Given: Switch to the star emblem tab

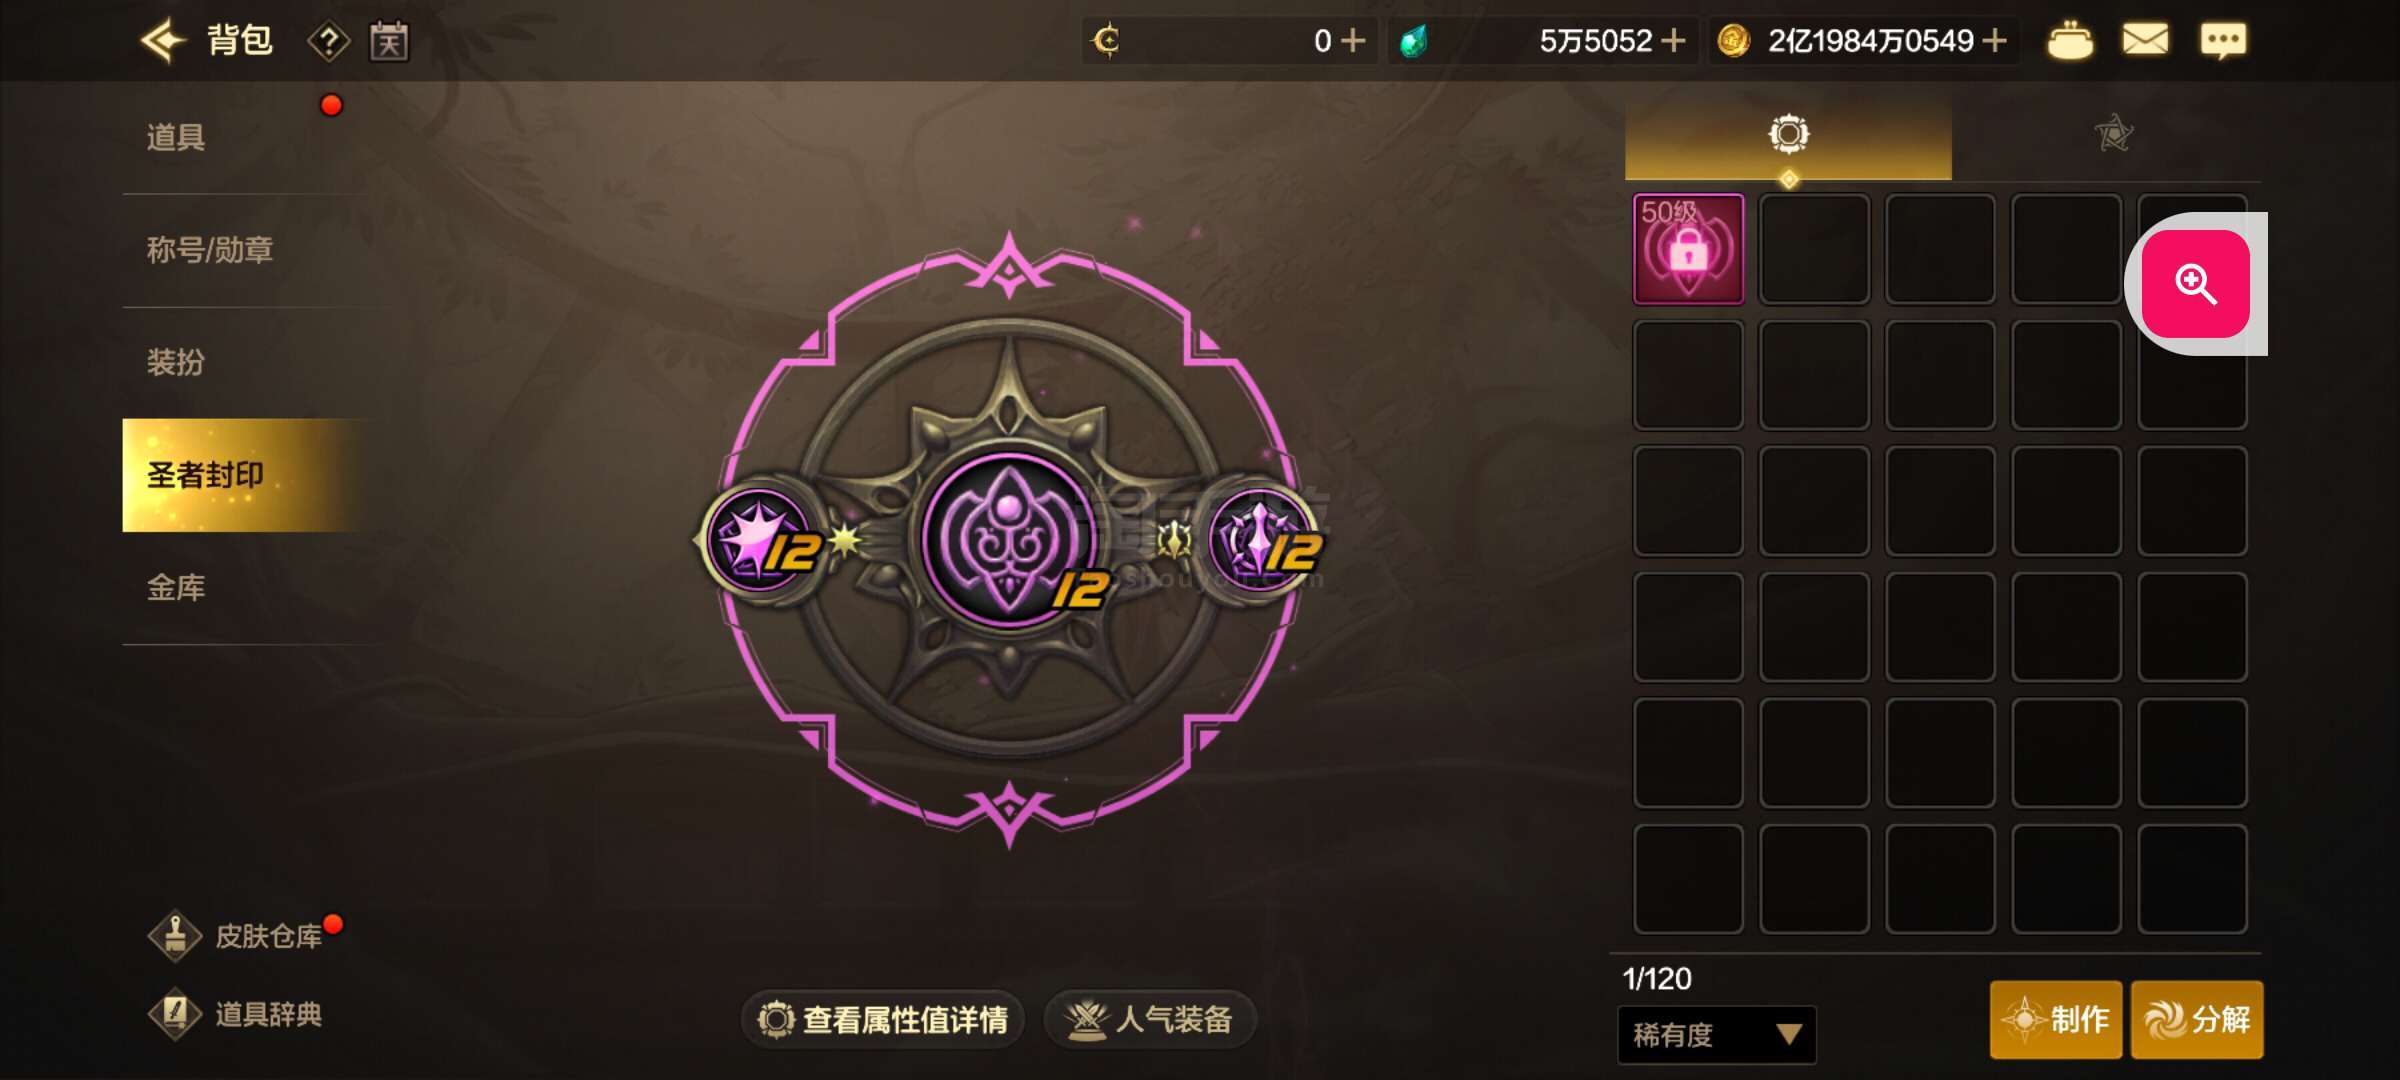Looking at the screenshot, I should tap(2113, 134).
